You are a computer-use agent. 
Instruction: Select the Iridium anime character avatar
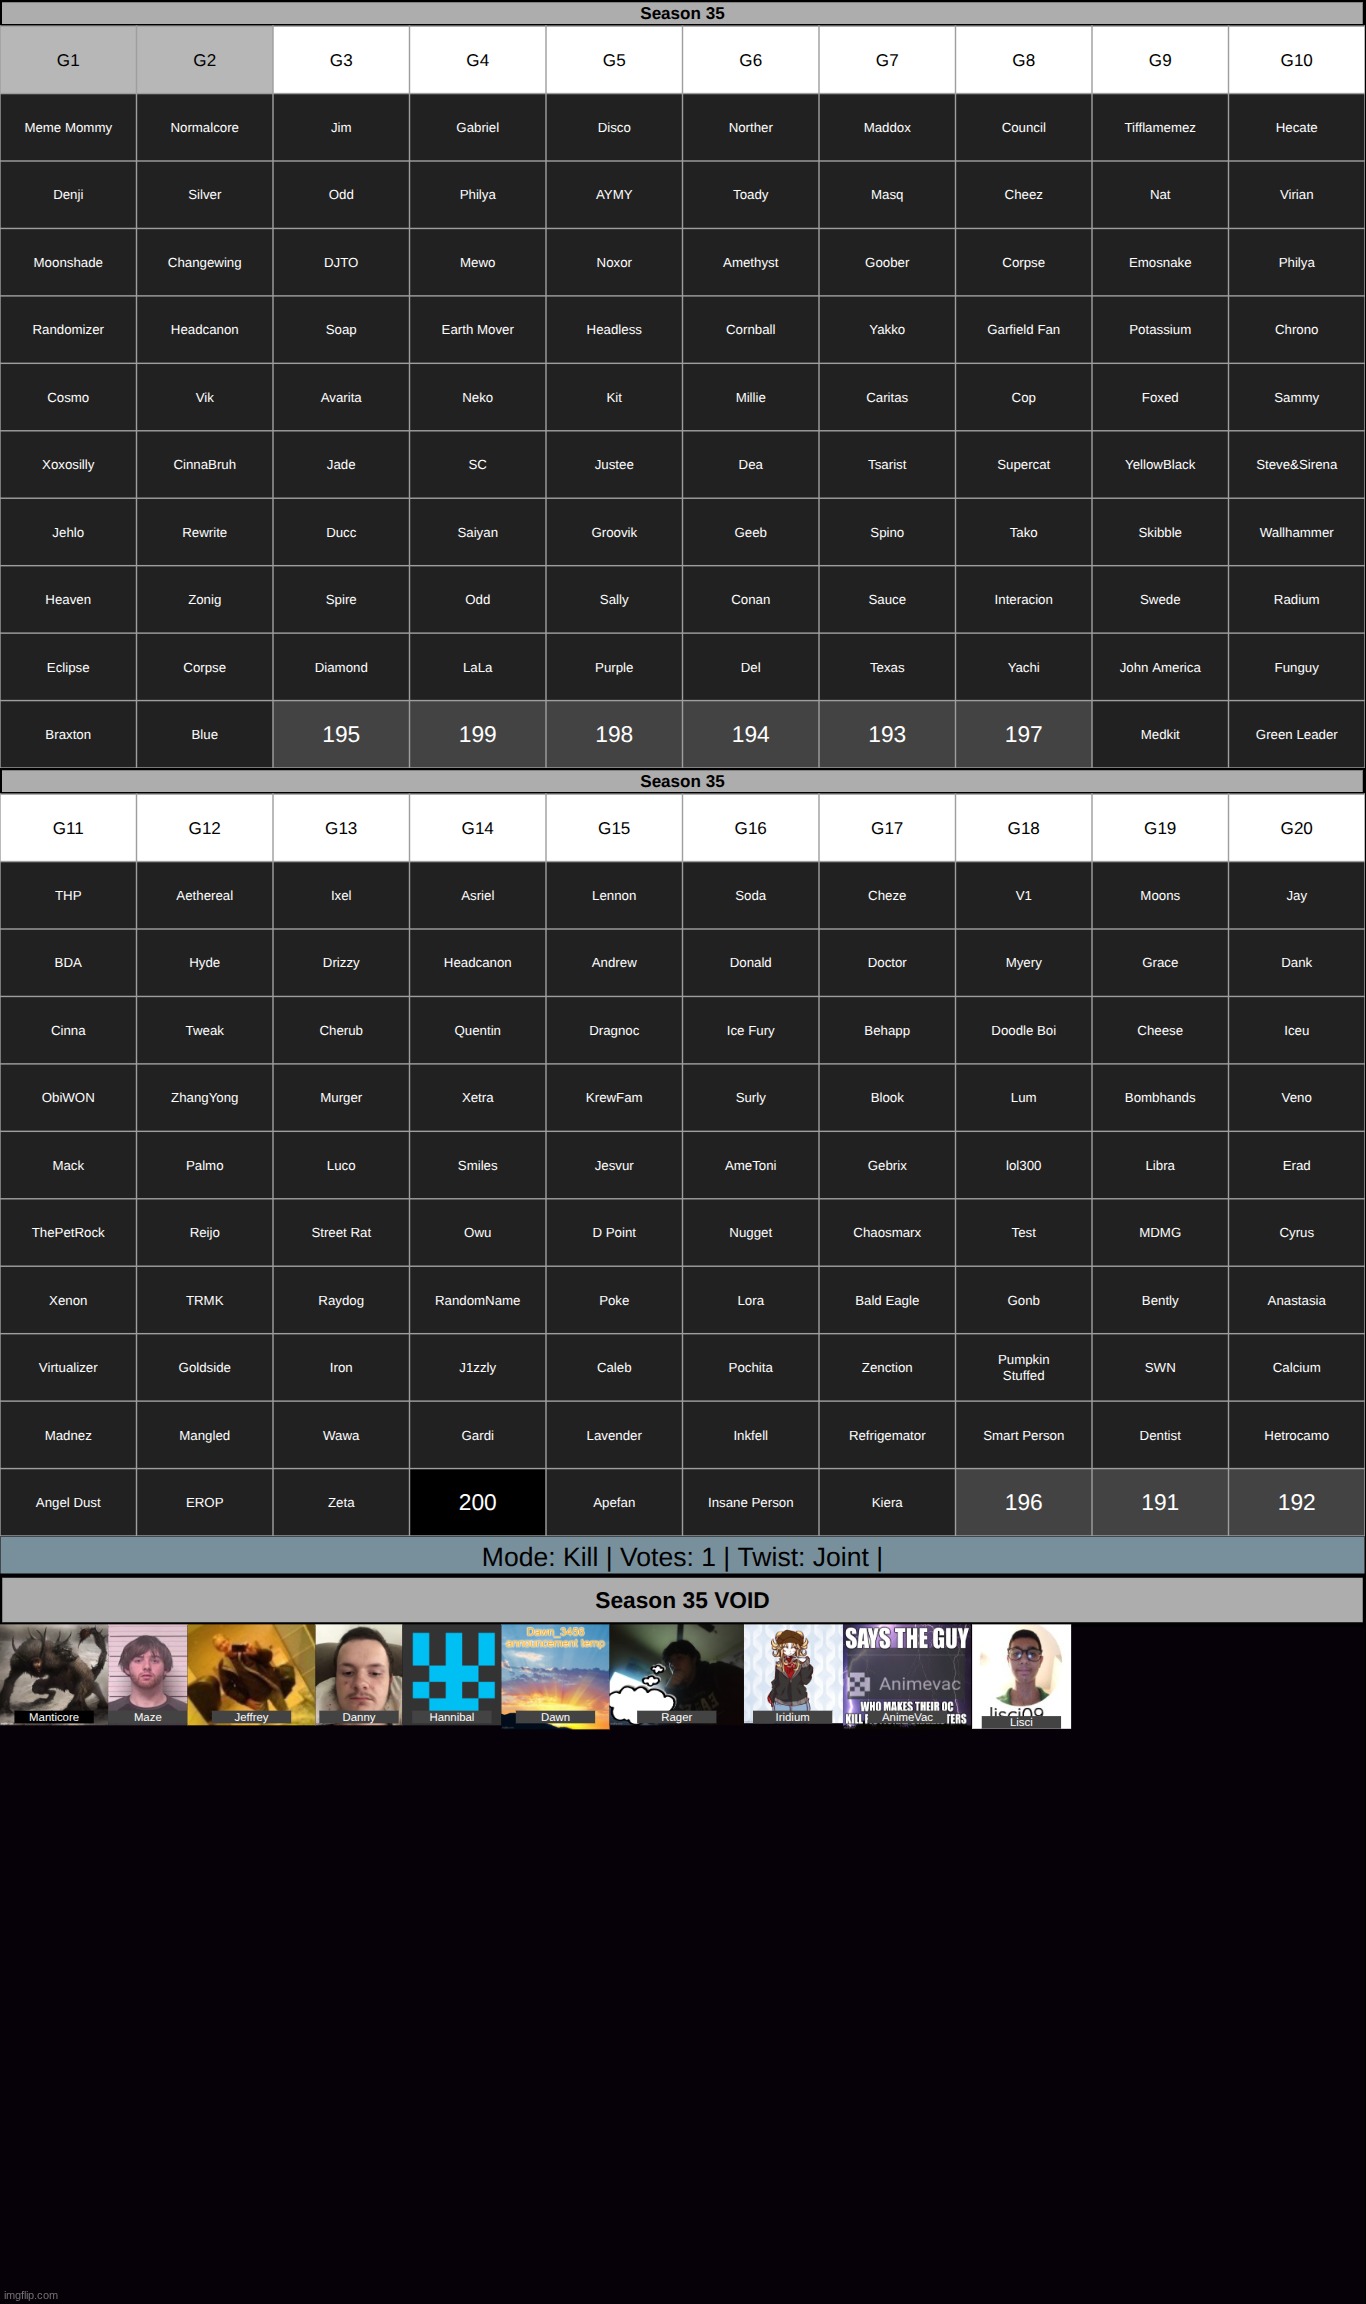click(793, 1673)
